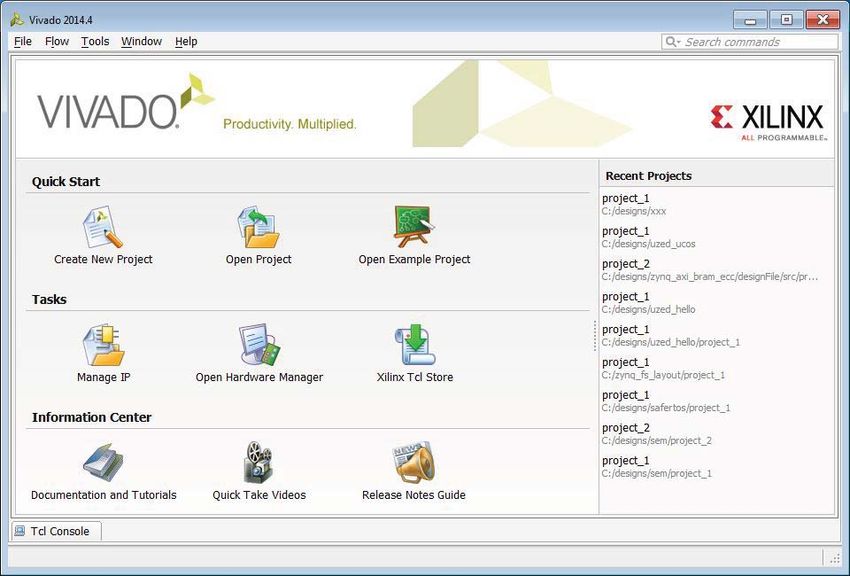Click the Release Notes Guide label
This screenshot has width=850, height=576.
414,495
